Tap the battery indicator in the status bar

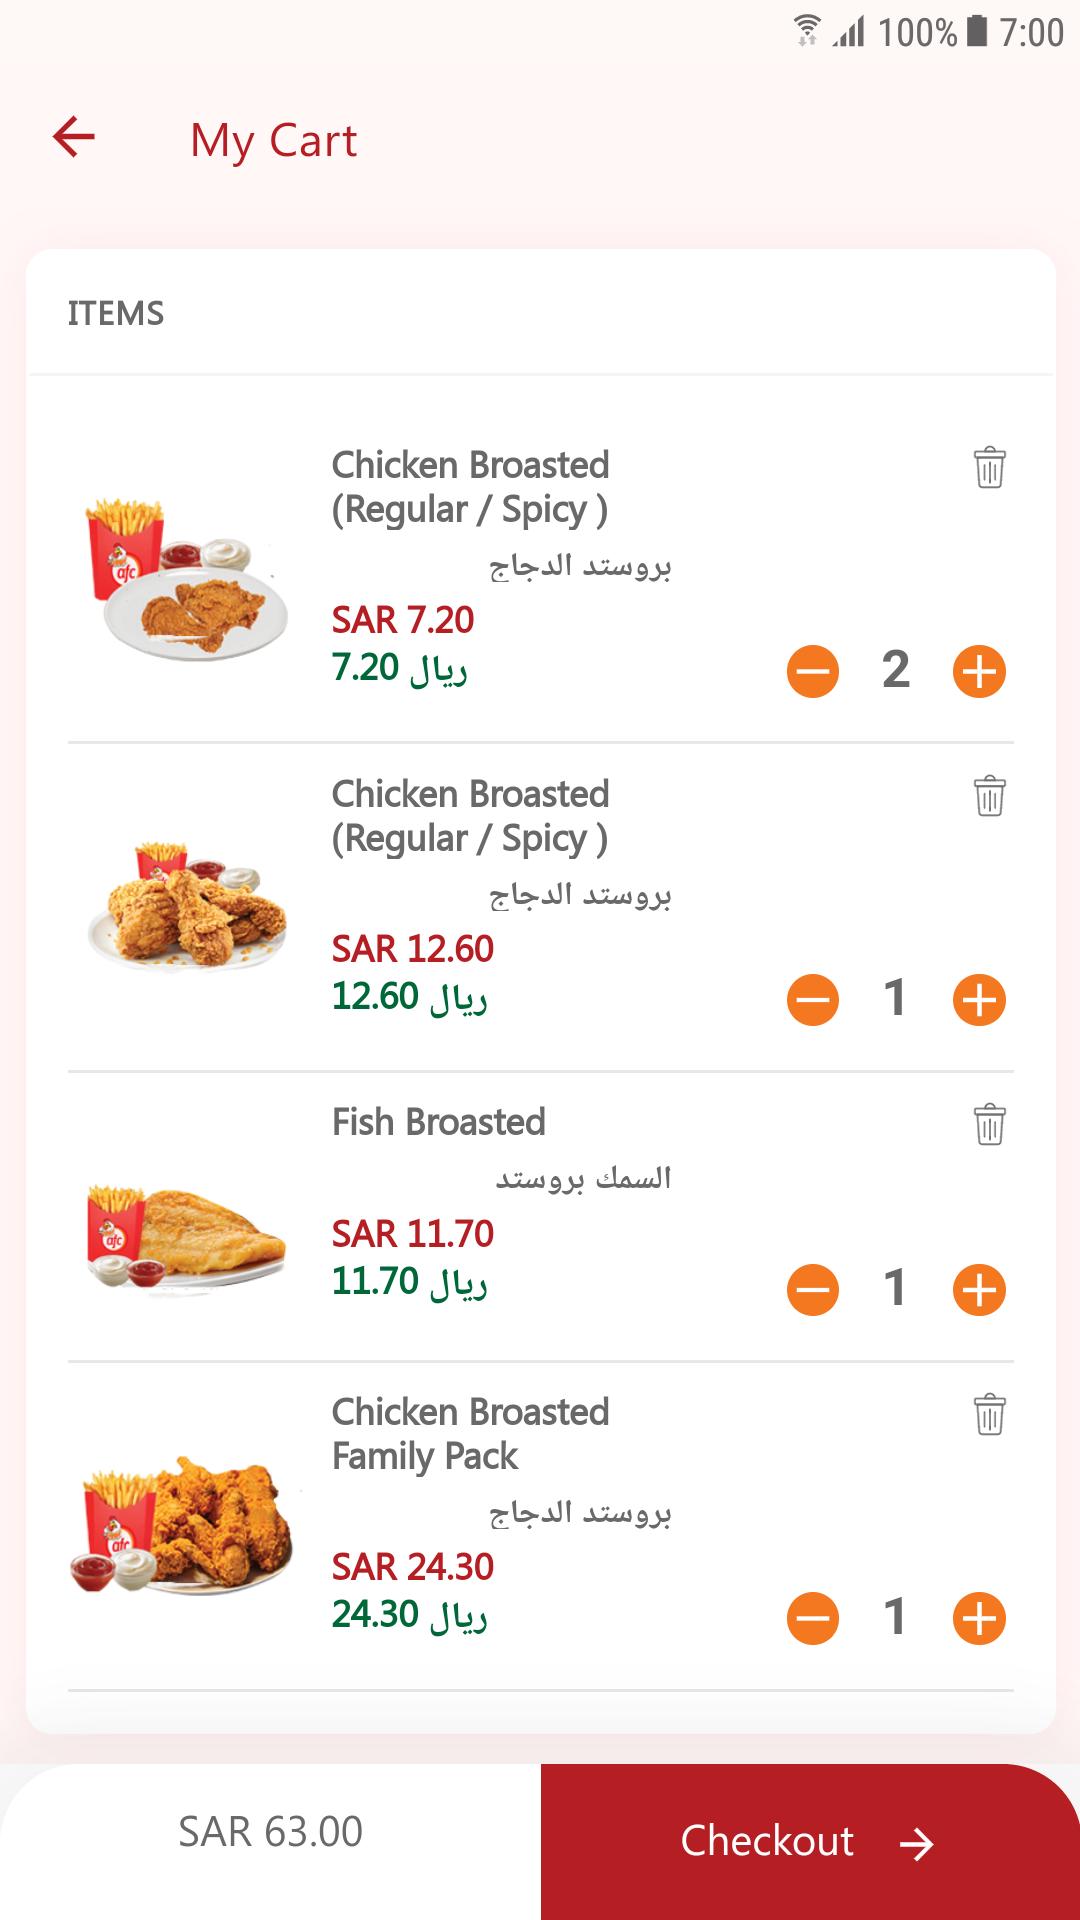977,32
